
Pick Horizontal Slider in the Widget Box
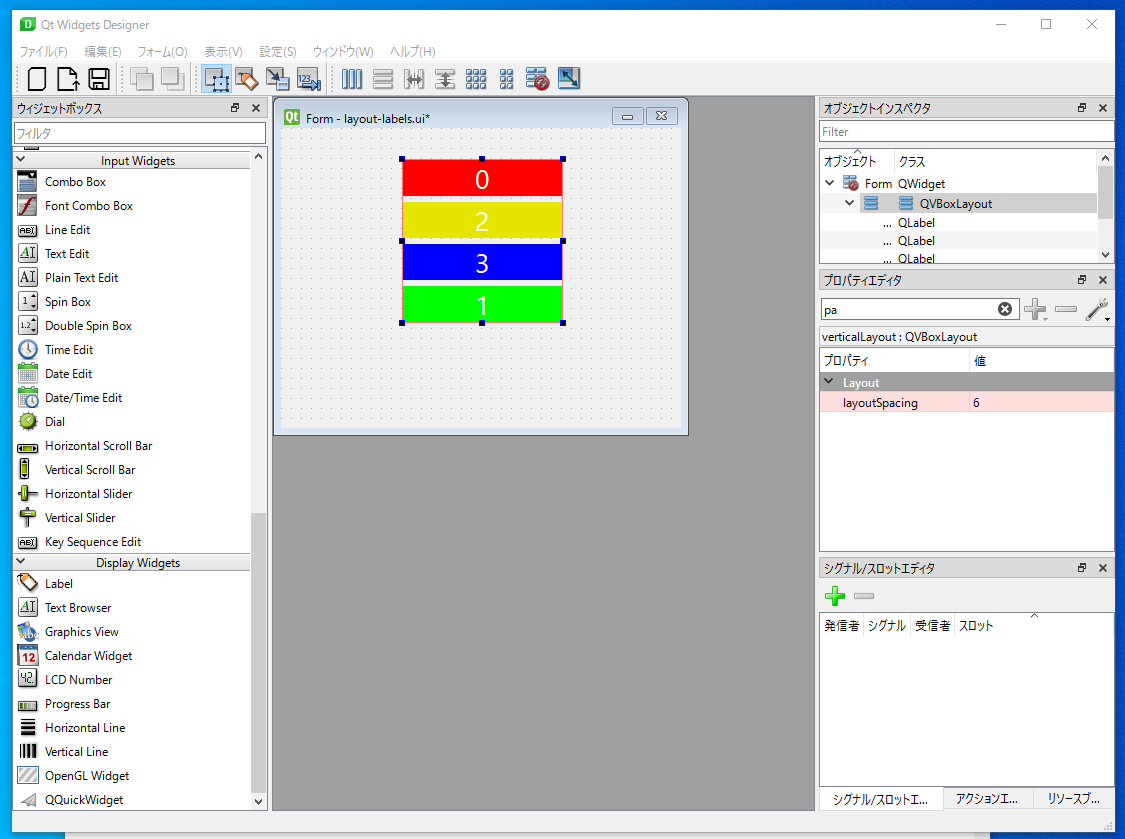click(x=88, y=494)
